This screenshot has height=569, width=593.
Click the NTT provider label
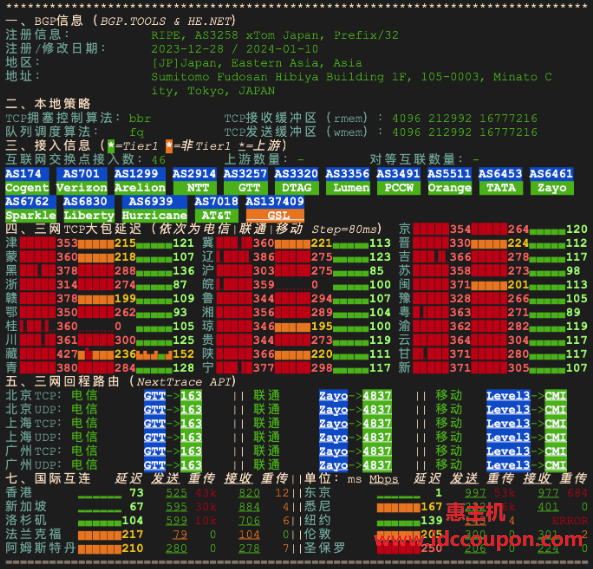coord(194,188)
